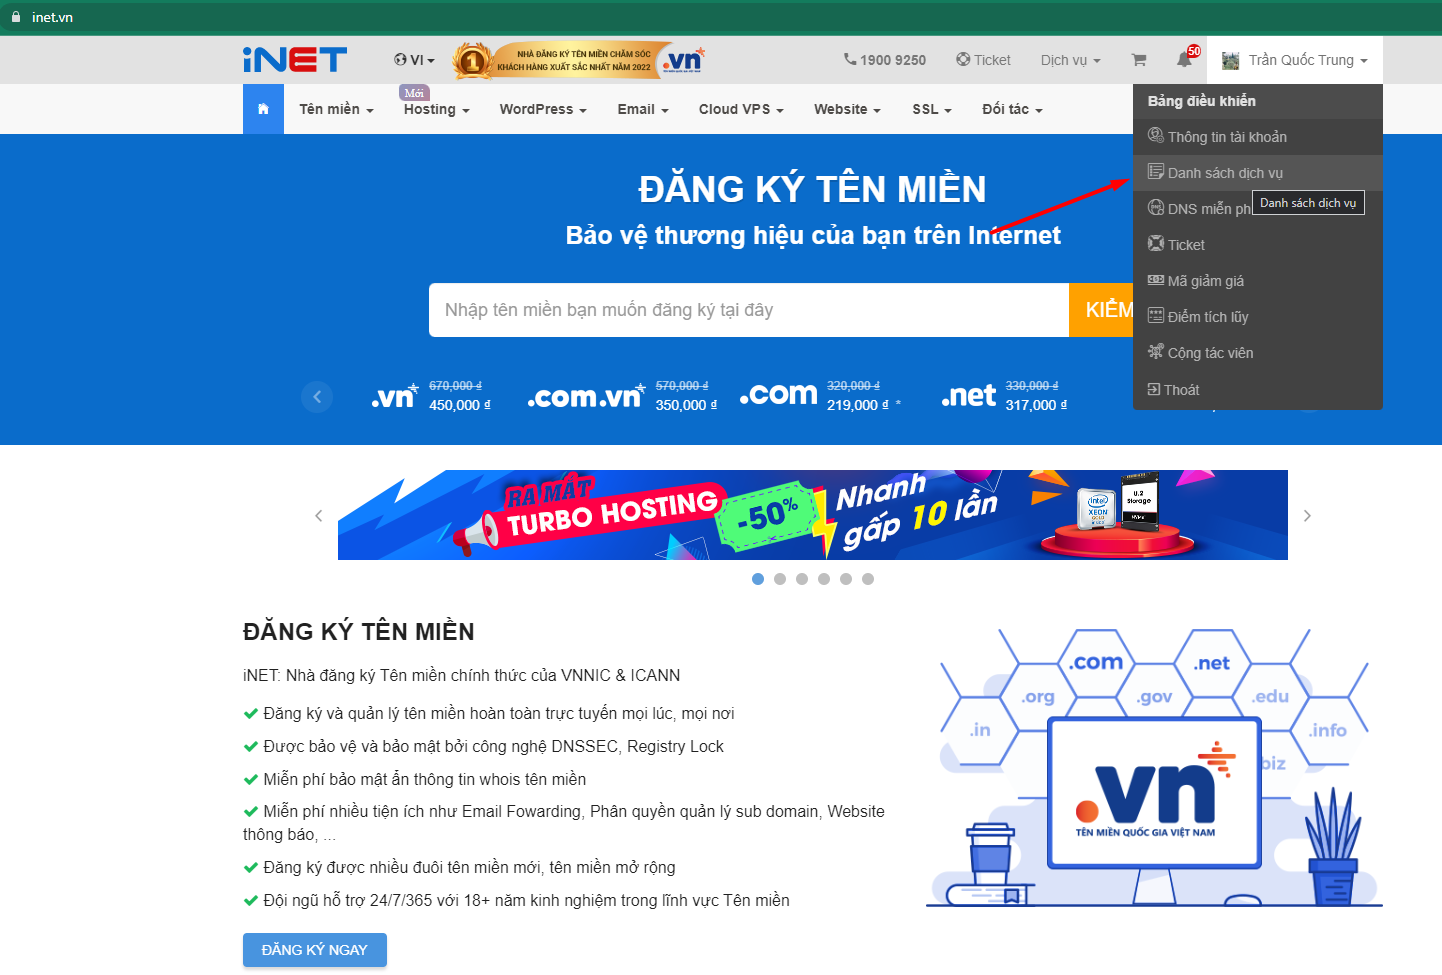Click the phone icon beside 1900 9250
This screenshot has height=975, width=1442.
pos(848,60)
